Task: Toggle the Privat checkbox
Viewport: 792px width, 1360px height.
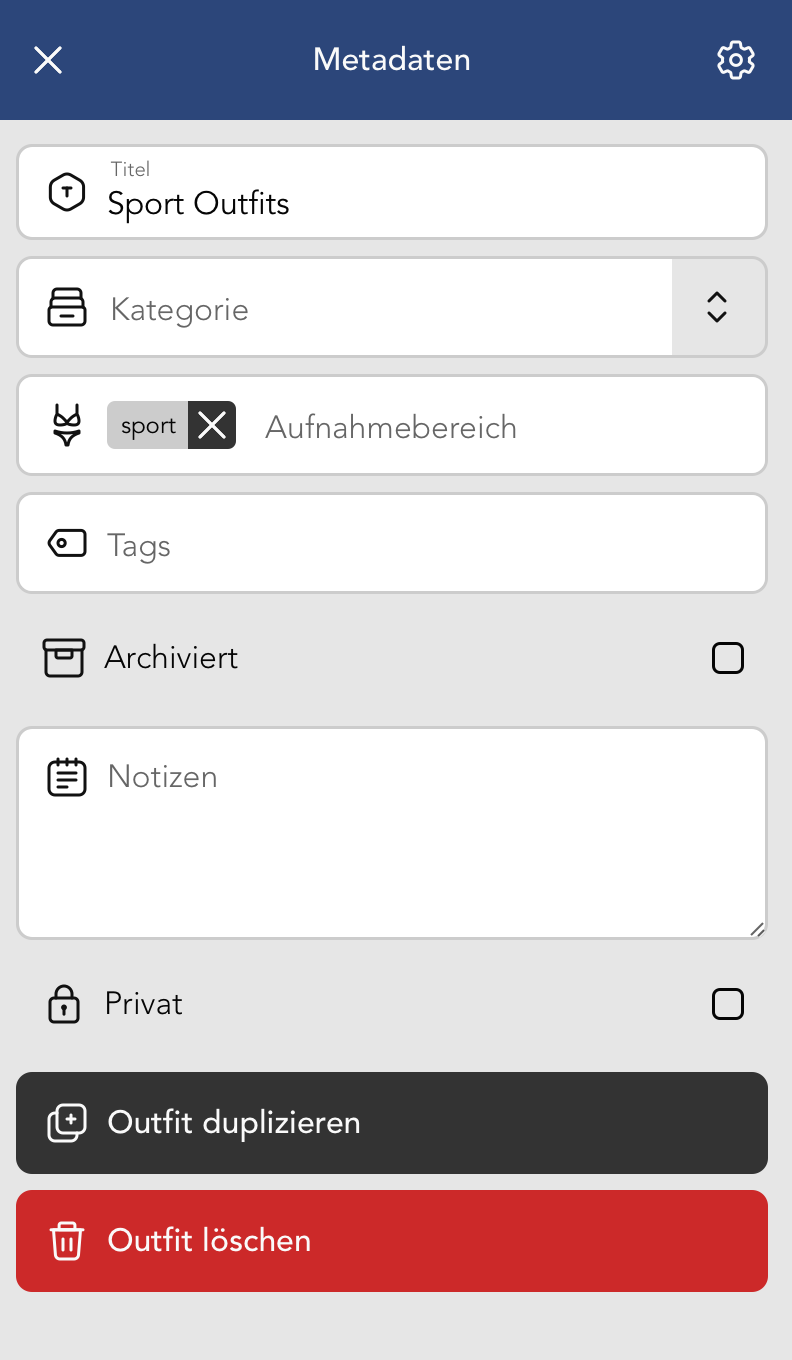Action: click(x=727, y=1004)
